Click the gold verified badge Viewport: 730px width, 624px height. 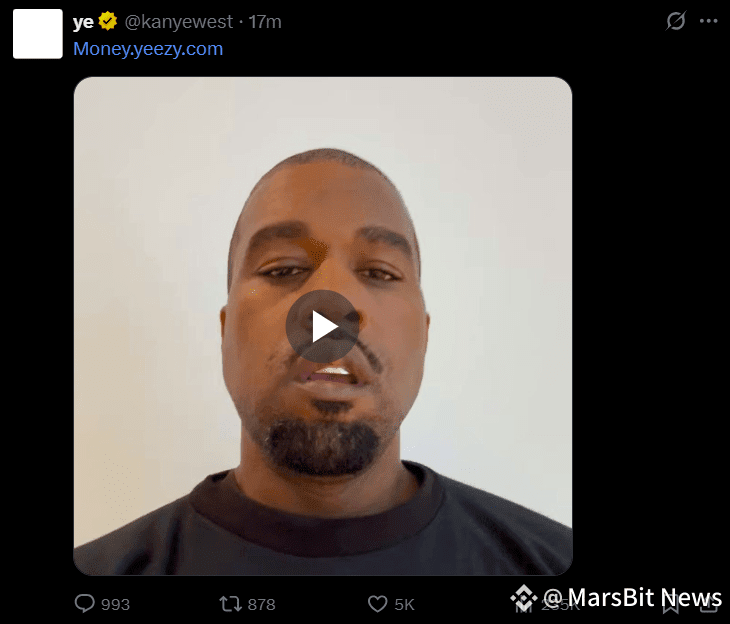[108, 21]
